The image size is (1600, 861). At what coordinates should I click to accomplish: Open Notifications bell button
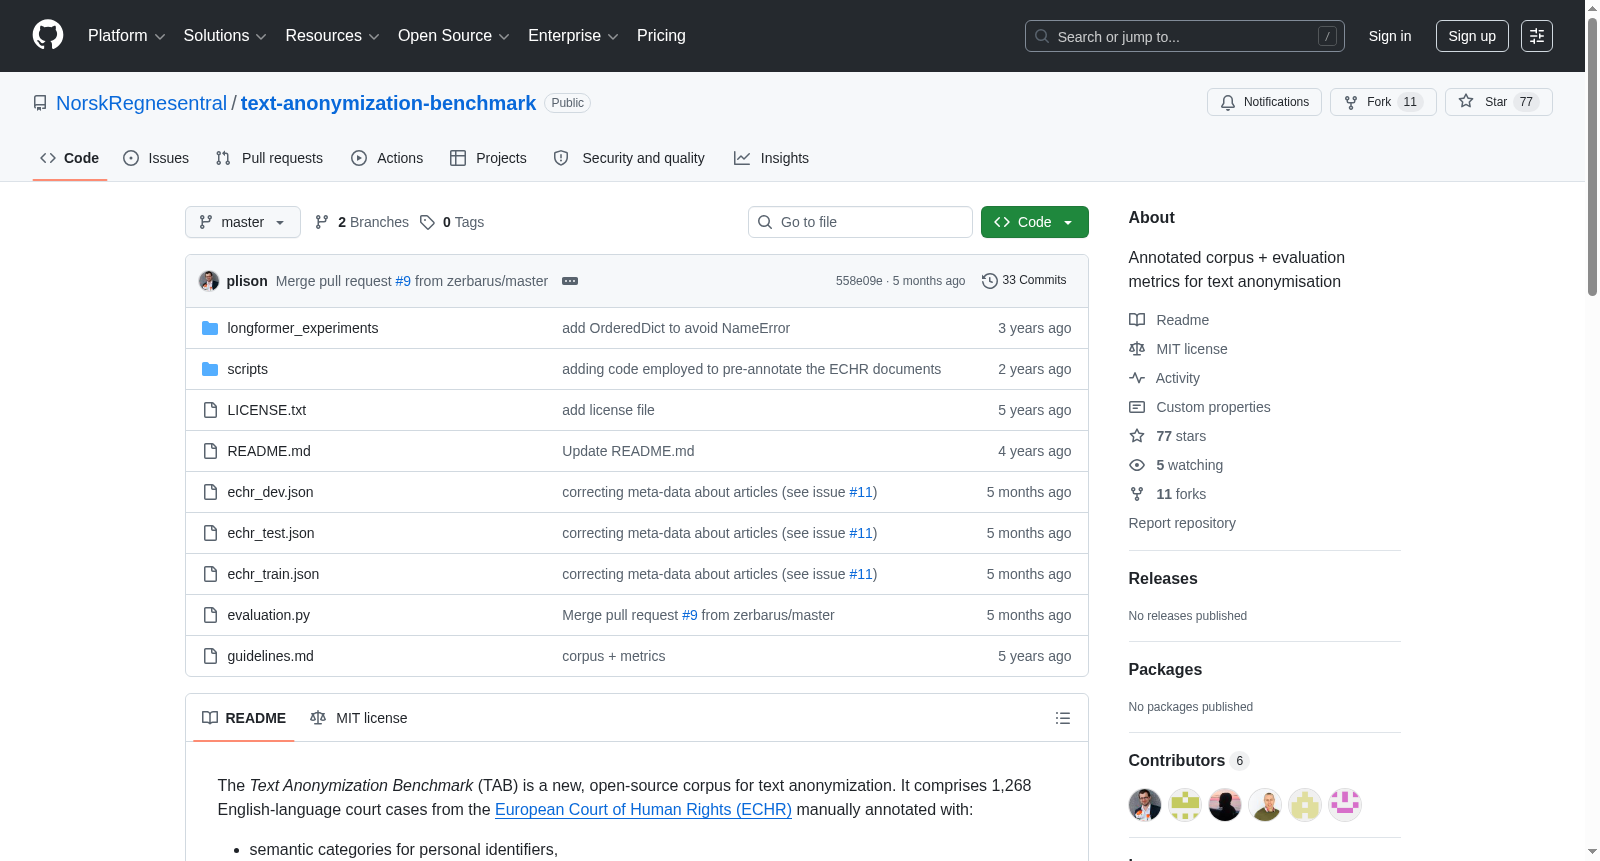click(x=1264, y=102)
